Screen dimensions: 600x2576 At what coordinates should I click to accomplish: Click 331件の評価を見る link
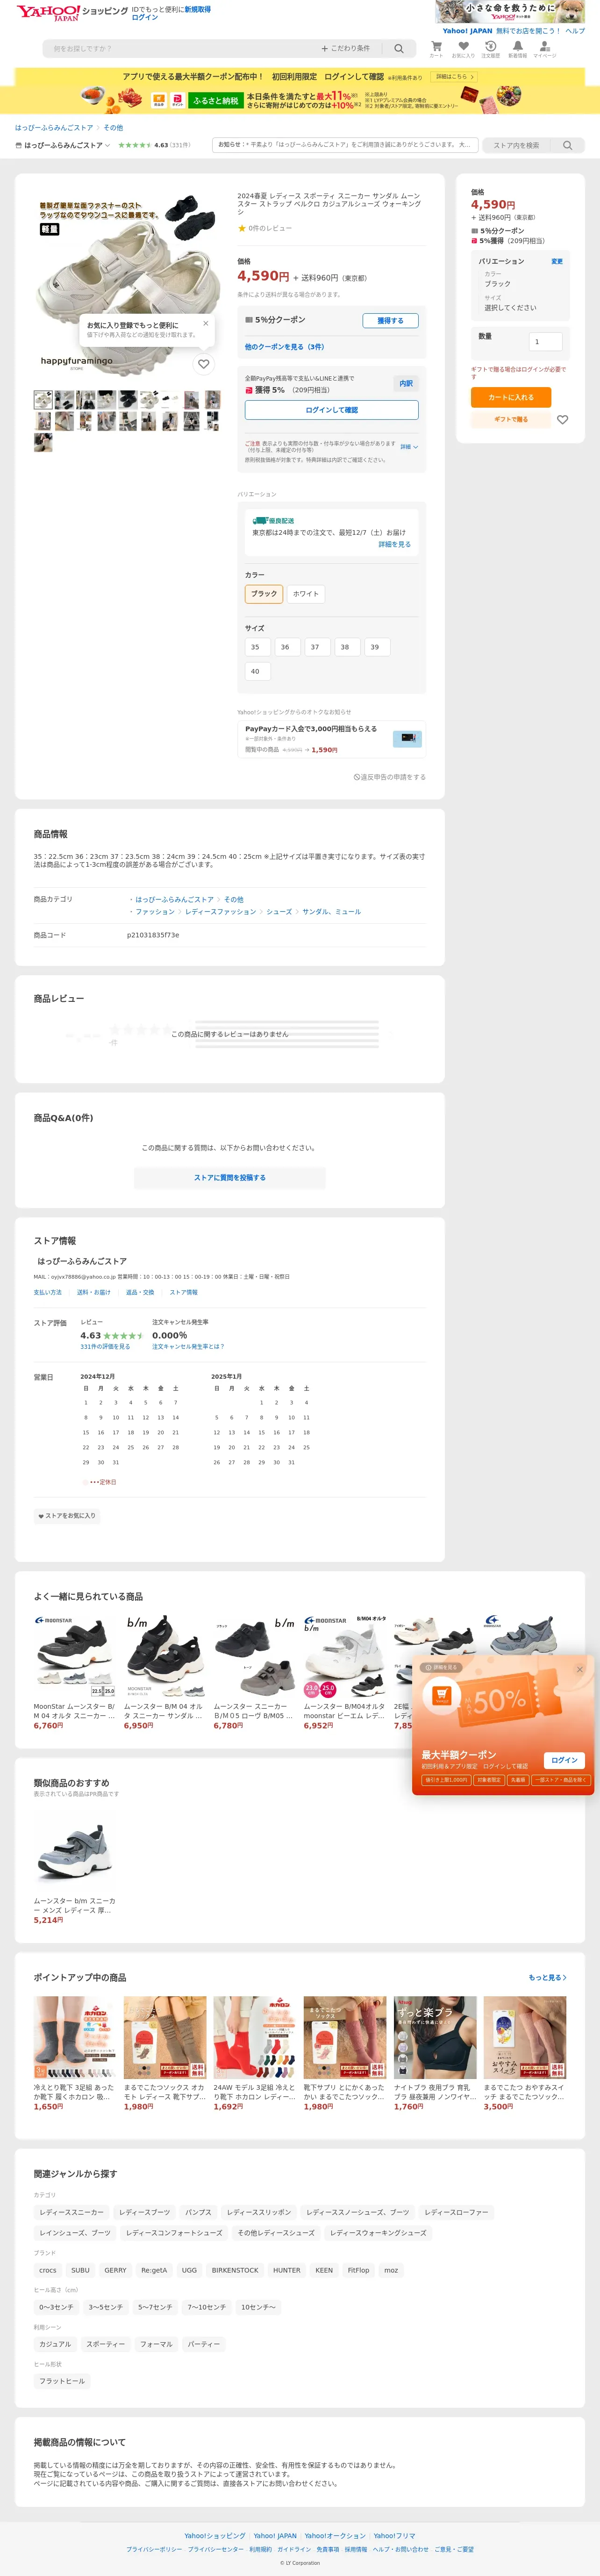point(105,1346)
